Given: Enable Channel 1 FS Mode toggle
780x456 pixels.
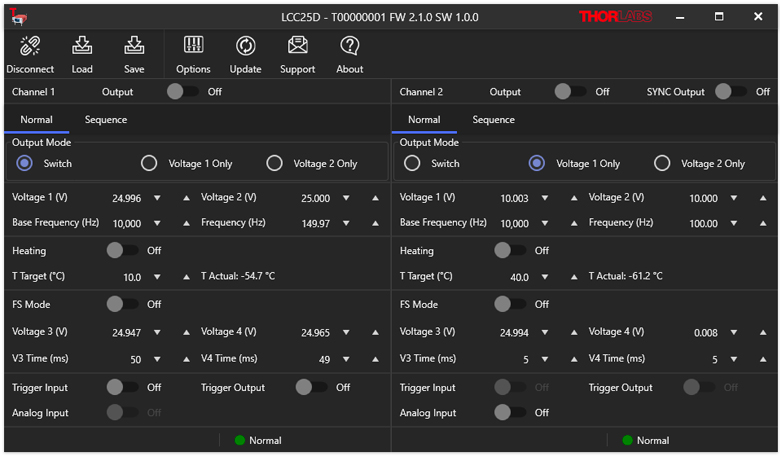Looking at the screenshot, I should tap(122, 304).
